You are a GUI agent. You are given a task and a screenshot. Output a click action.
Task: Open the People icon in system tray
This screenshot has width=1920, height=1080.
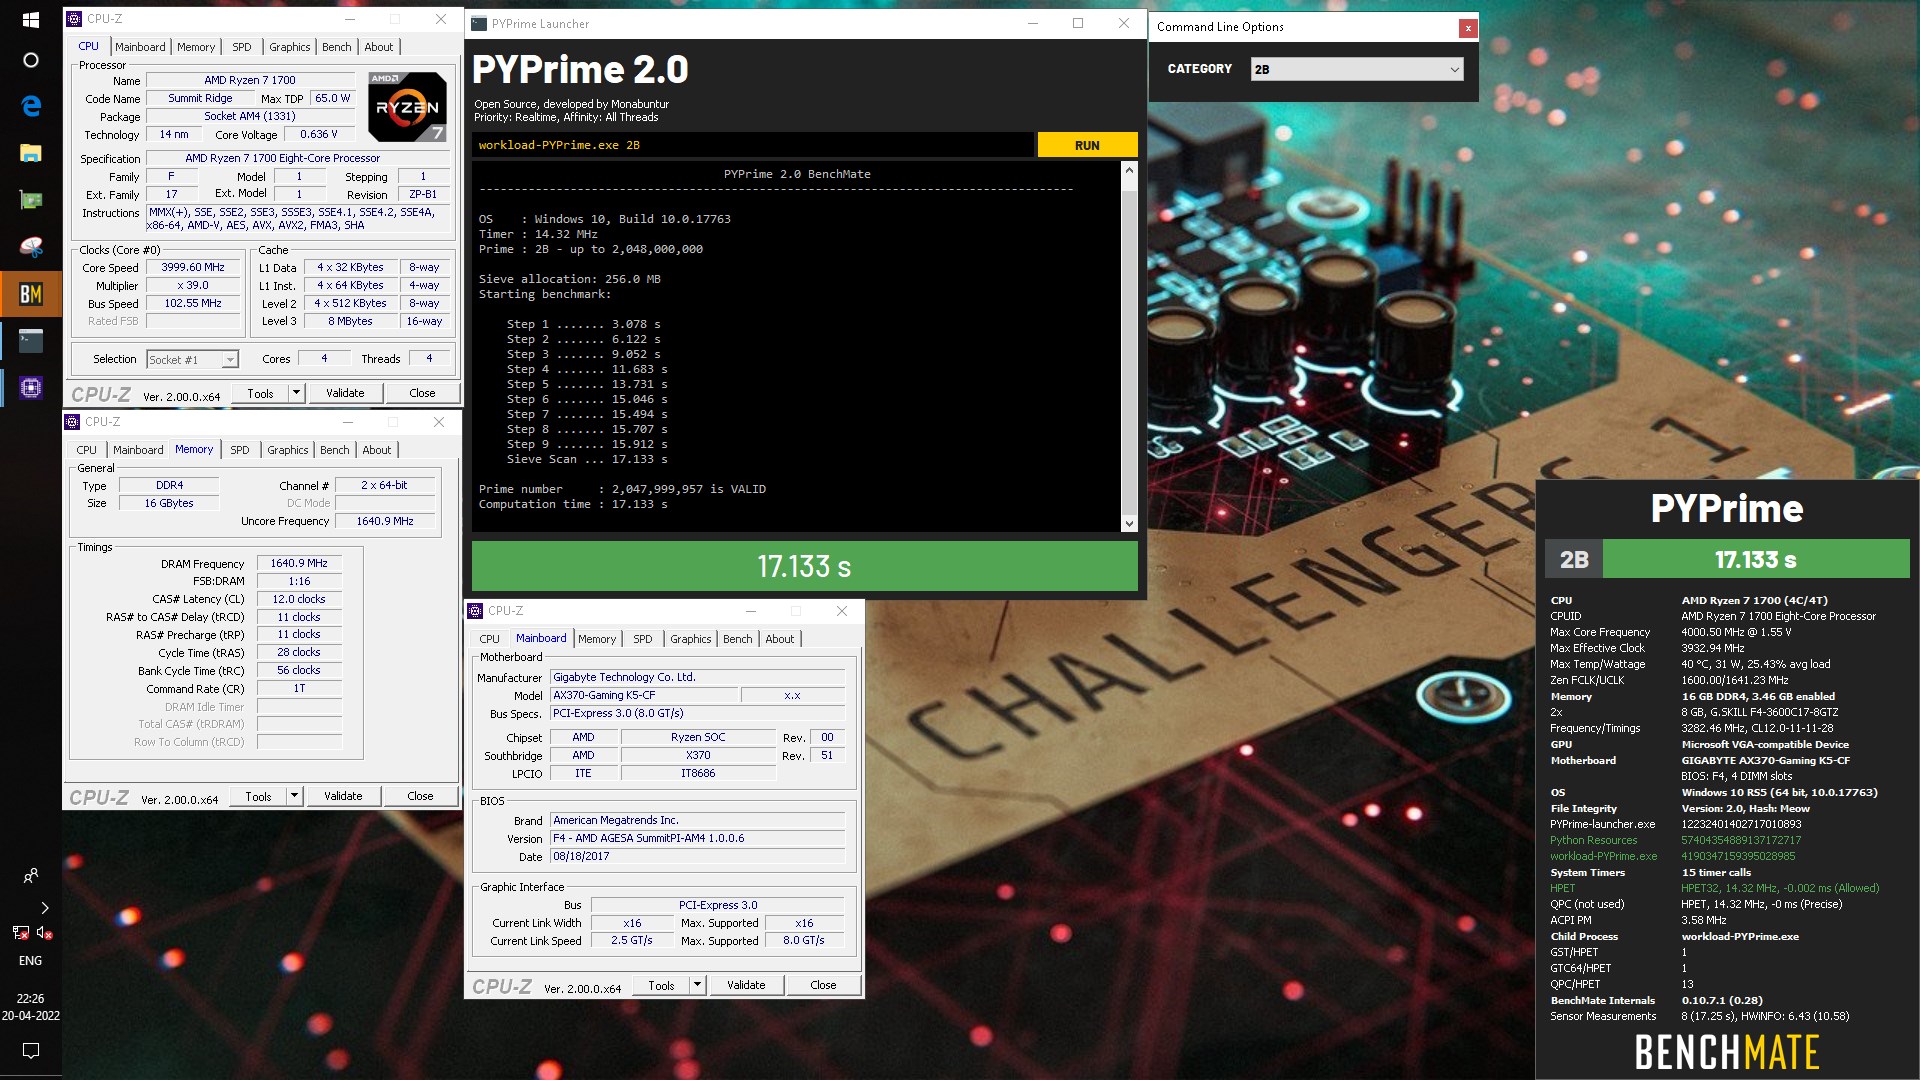tap(30, 876)
